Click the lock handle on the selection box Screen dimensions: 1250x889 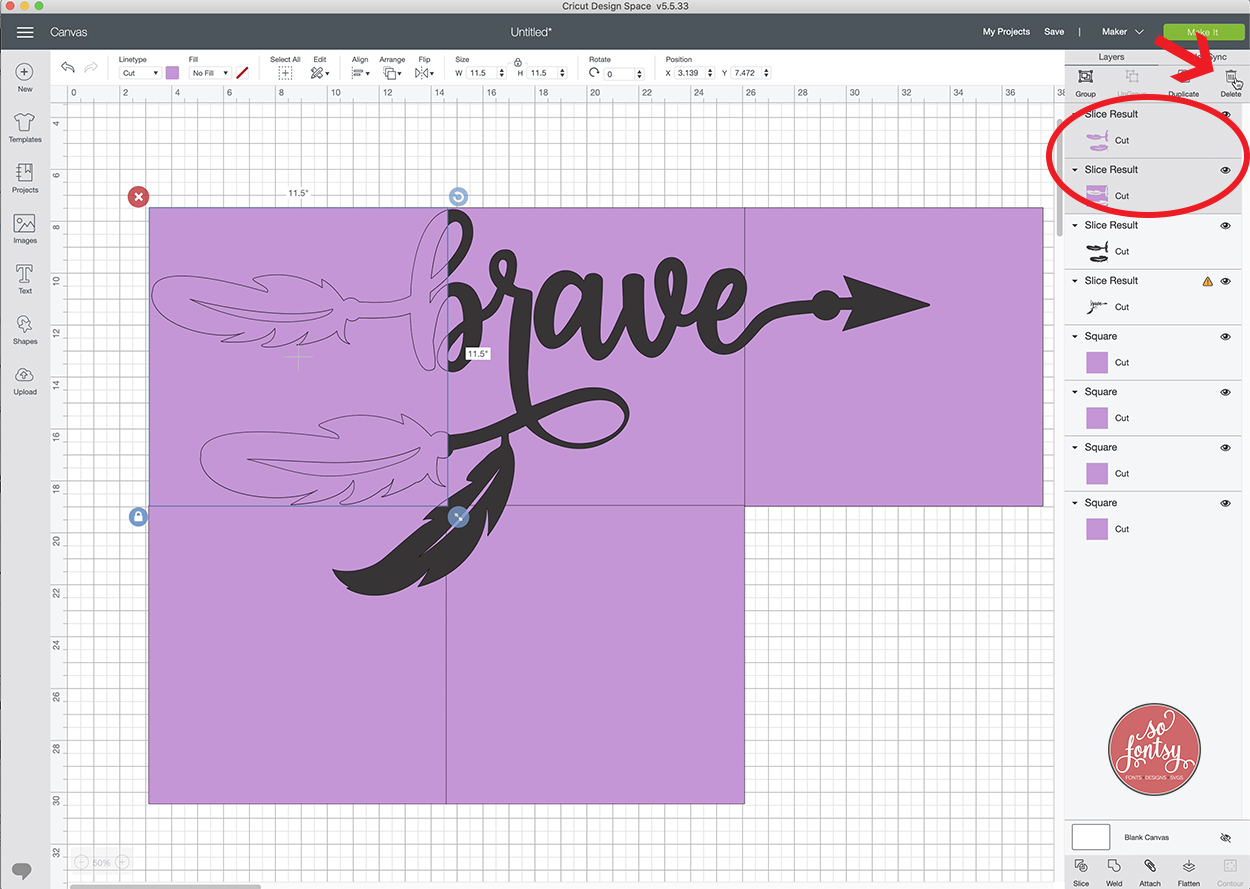(x=139, y=516)
